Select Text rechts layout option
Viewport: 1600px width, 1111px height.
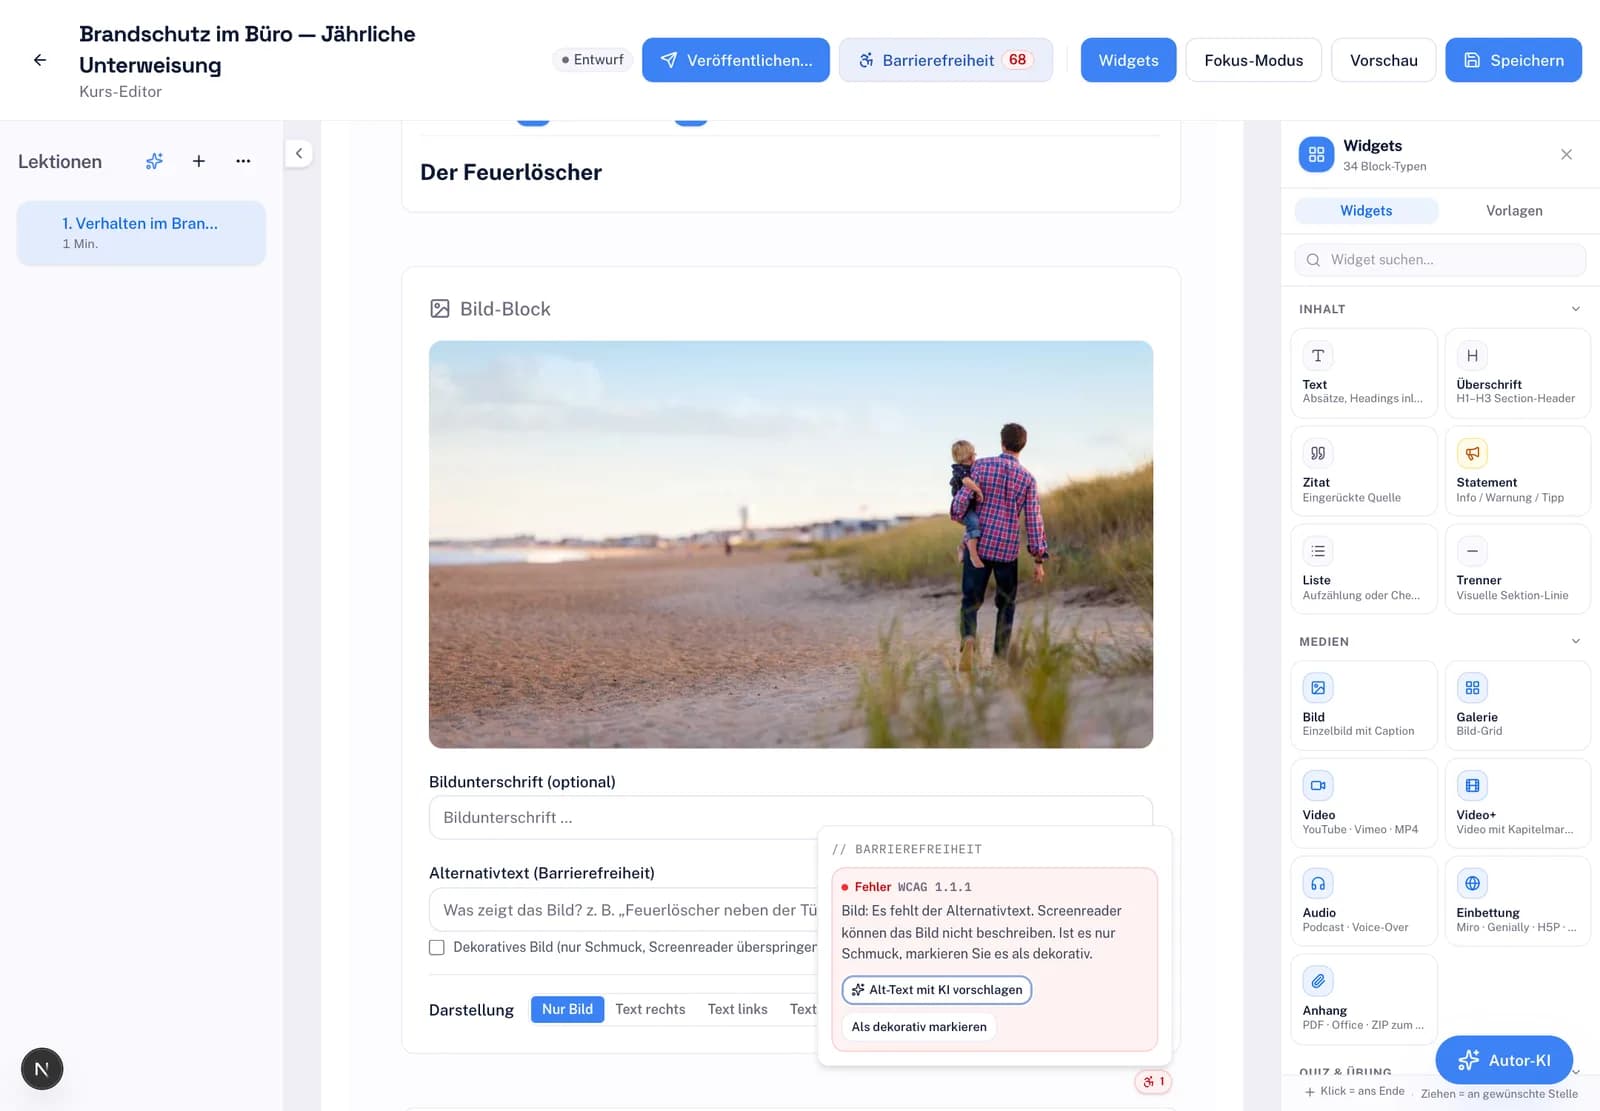[x=650, y=1009]
